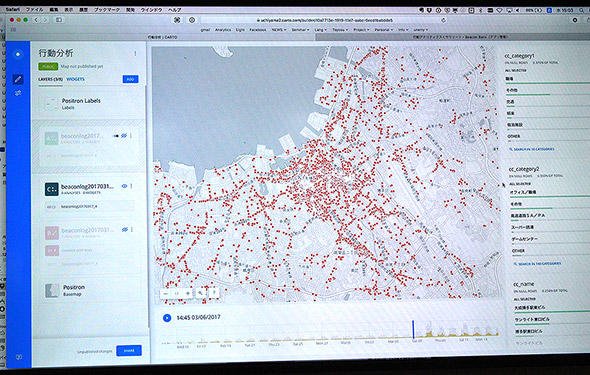The image size is (590, 375).
Task: Click the map control button right of the search magnifier
Action: [x=214, y=293]
